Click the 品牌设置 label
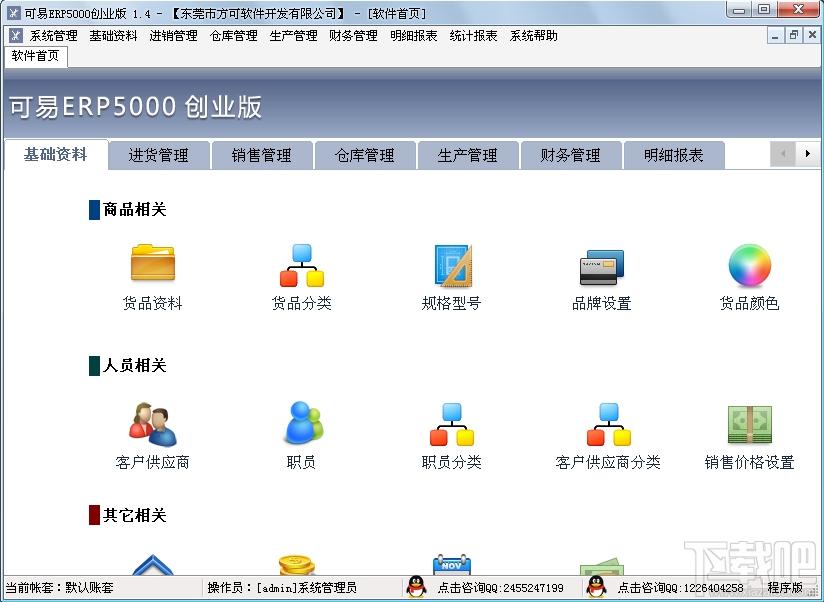824x602 pixels. coord(602,303)
